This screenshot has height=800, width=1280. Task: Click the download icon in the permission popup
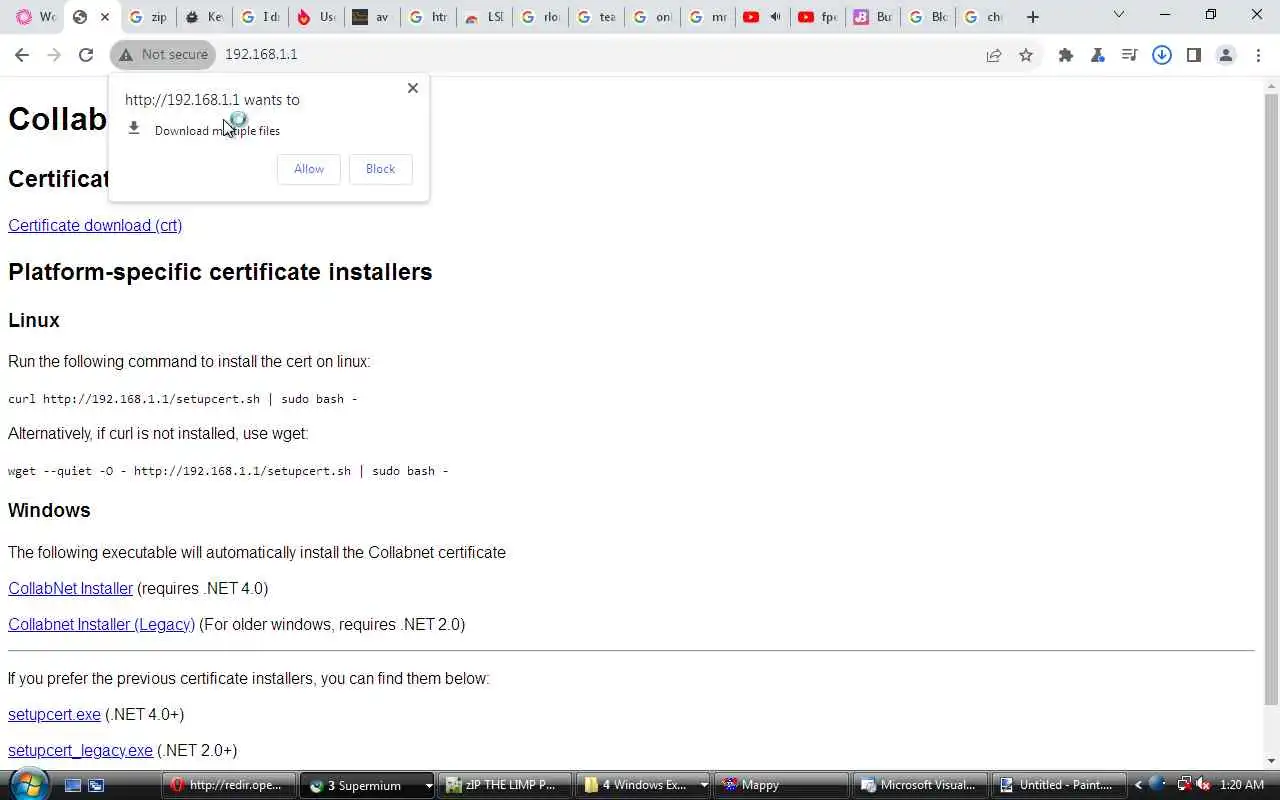(x=134, y=129)
